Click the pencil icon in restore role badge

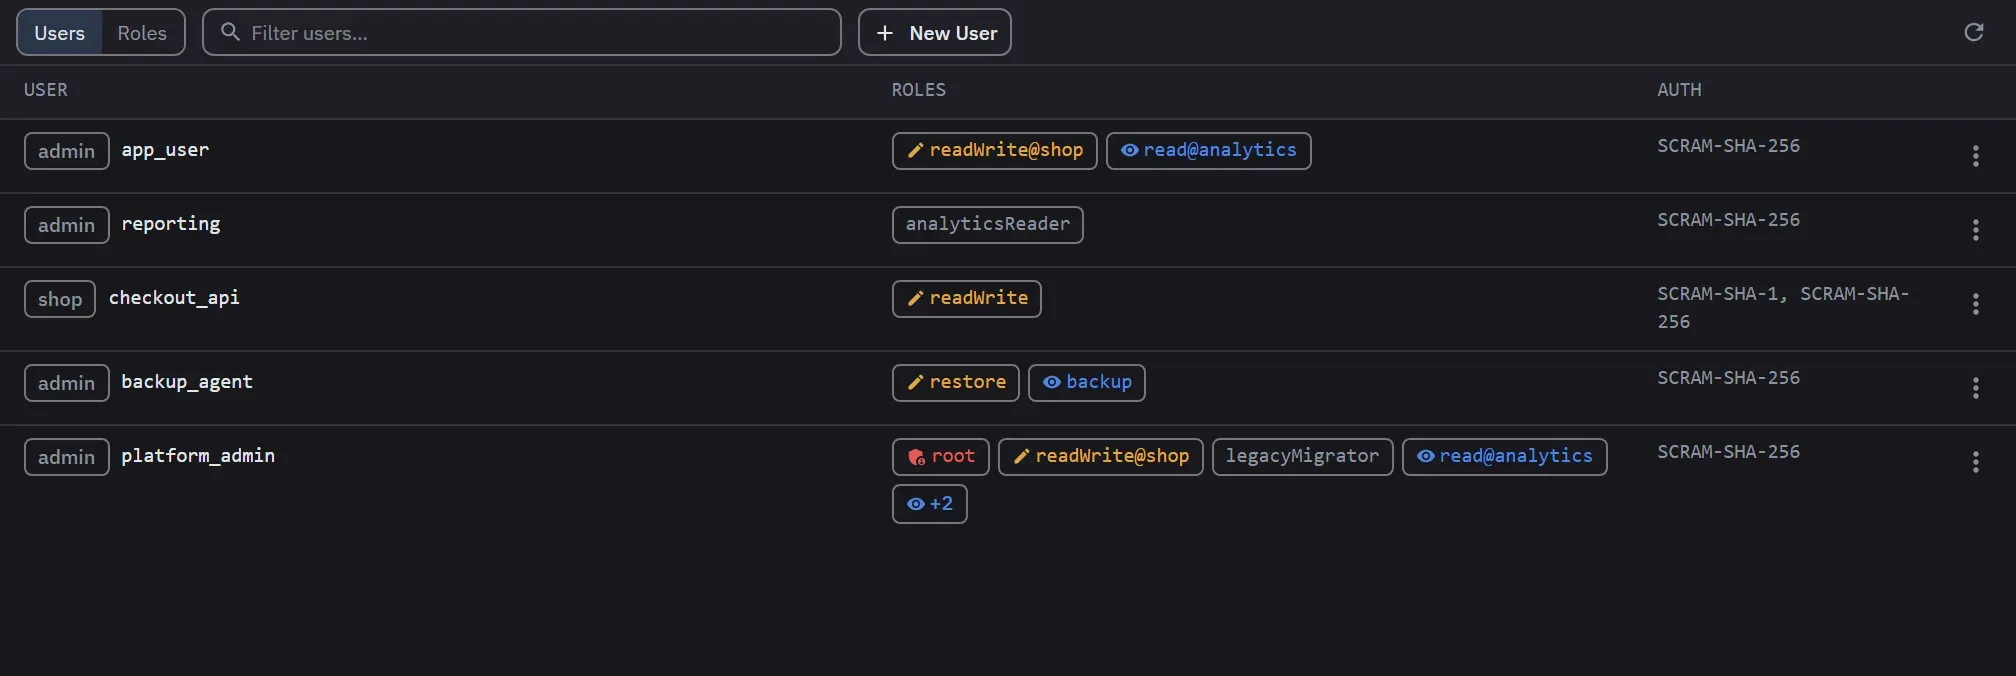(915, 382)
